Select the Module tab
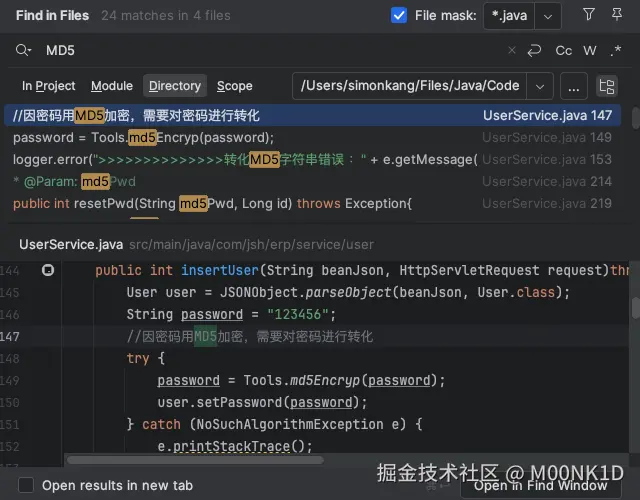The width and height of the screenshot is (640, 500). click(112, 86)
